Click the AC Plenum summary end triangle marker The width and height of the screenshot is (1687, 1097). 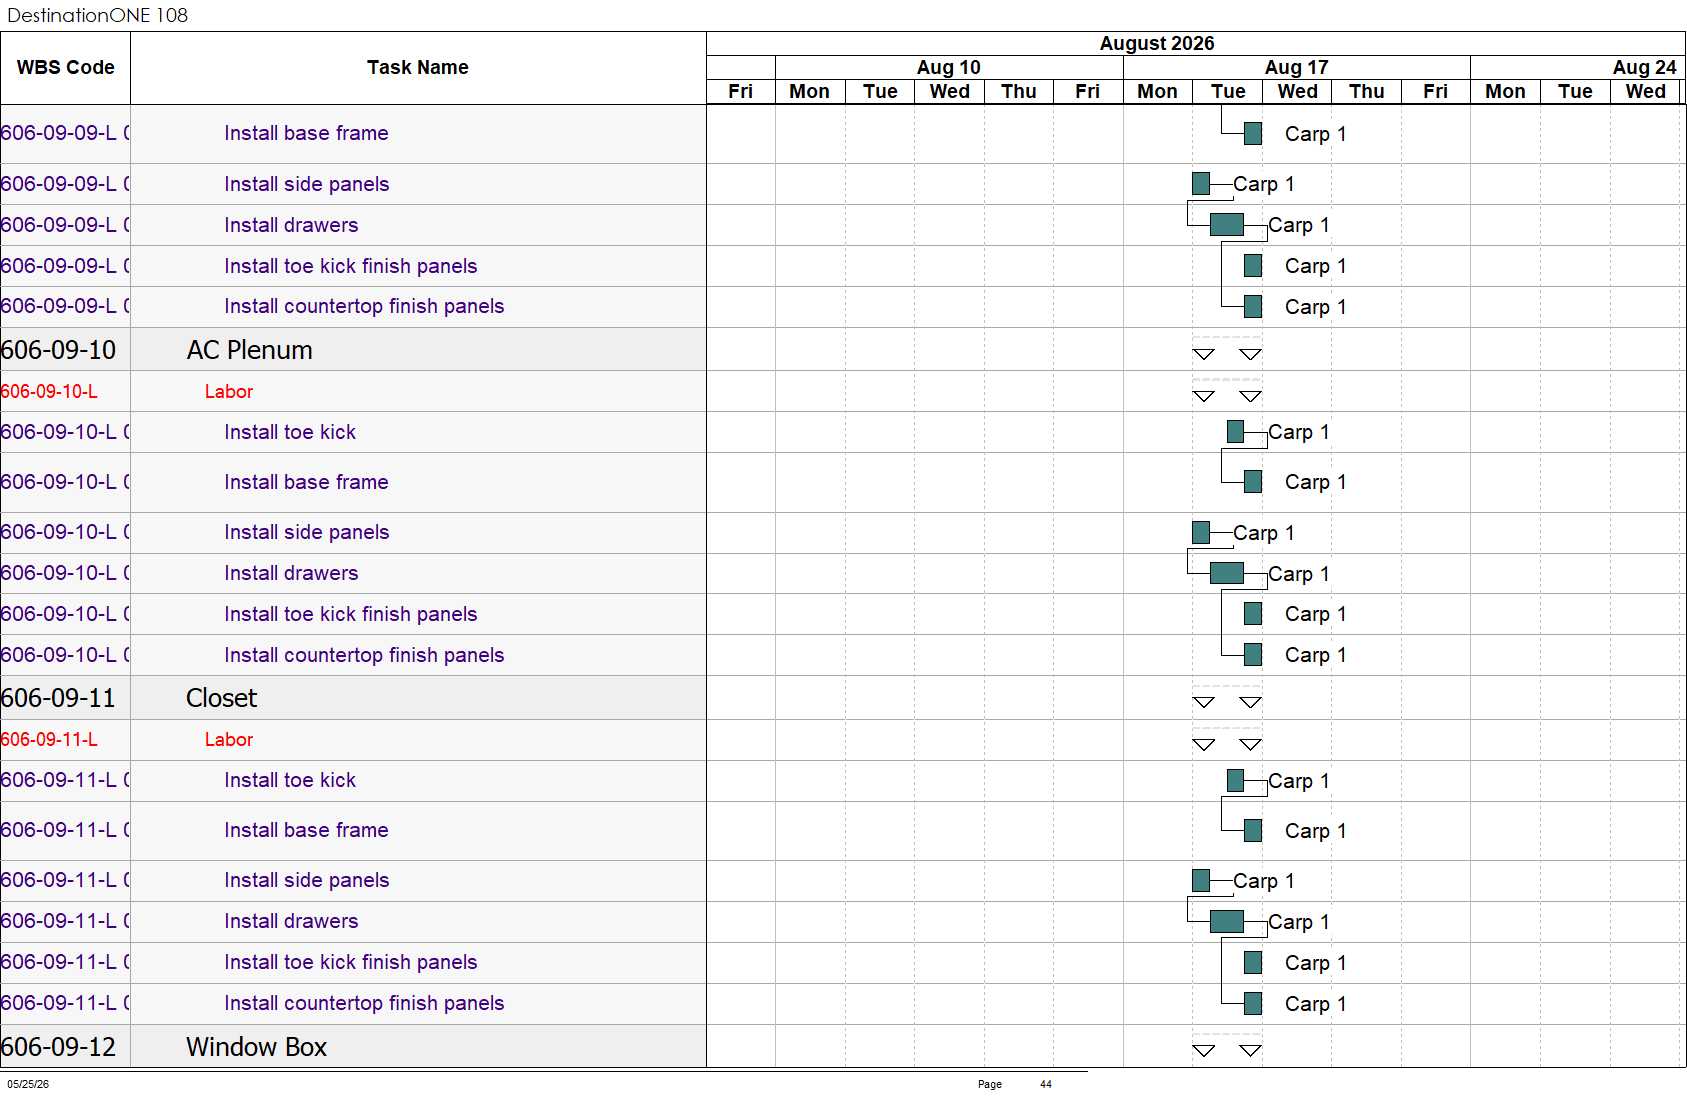[x=1250, y=354]
